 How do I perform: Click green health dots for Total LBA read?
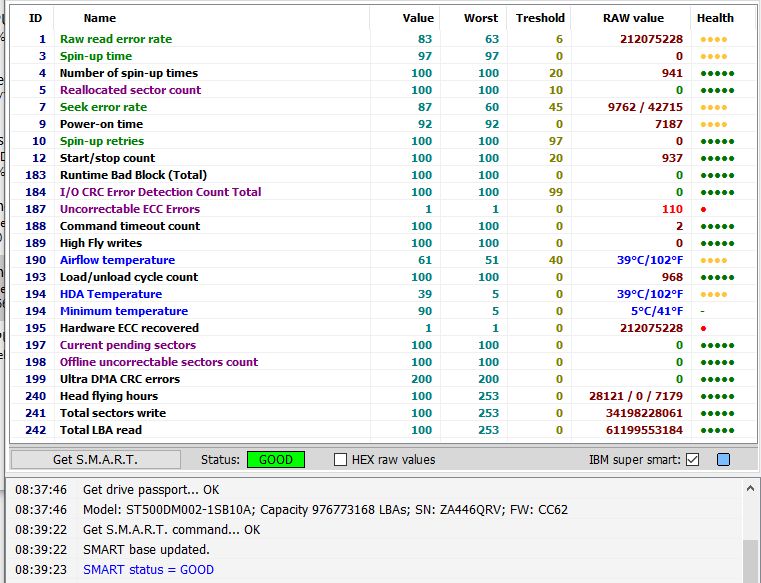(717, 431)
